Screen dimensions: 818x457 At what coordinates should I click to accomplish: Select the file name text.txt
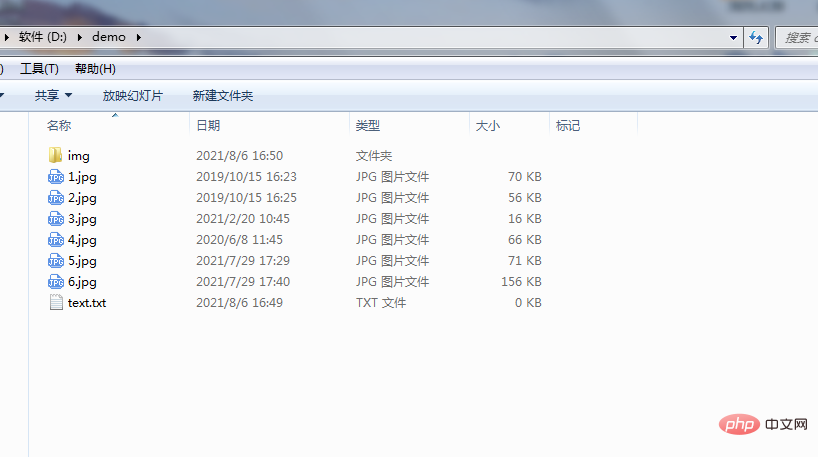click(87, 303)
